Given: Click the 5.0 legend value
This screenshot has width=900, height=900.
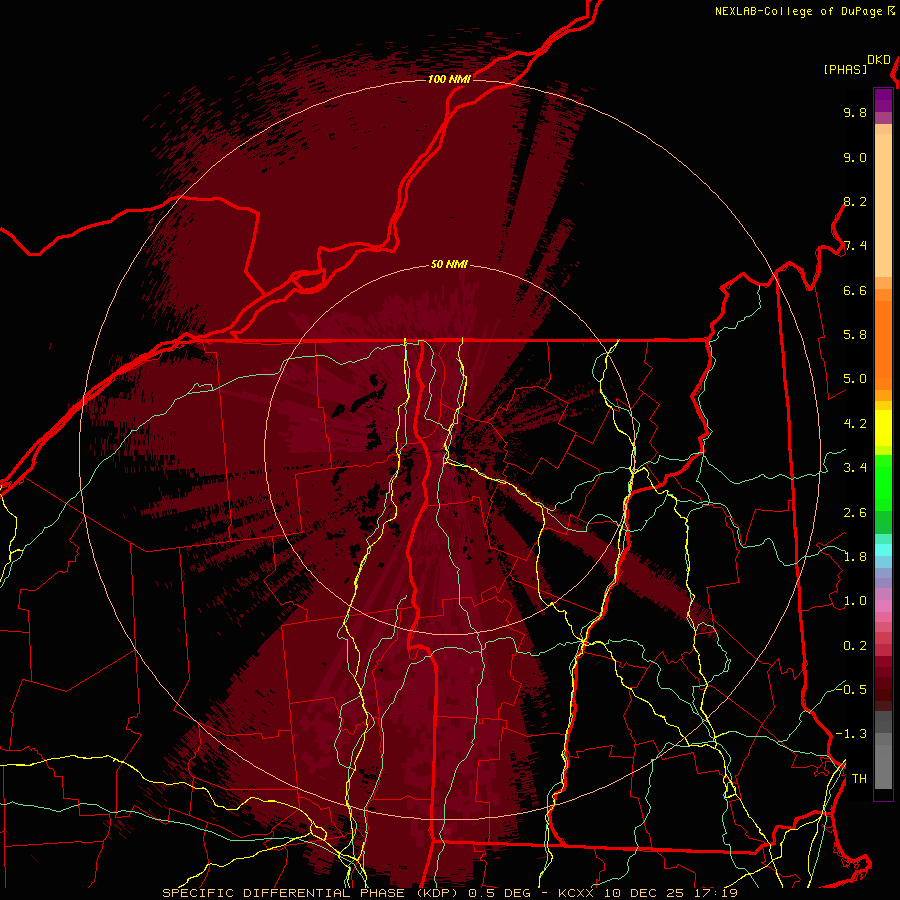Looking at the screenshot, I should pos(855,379).
